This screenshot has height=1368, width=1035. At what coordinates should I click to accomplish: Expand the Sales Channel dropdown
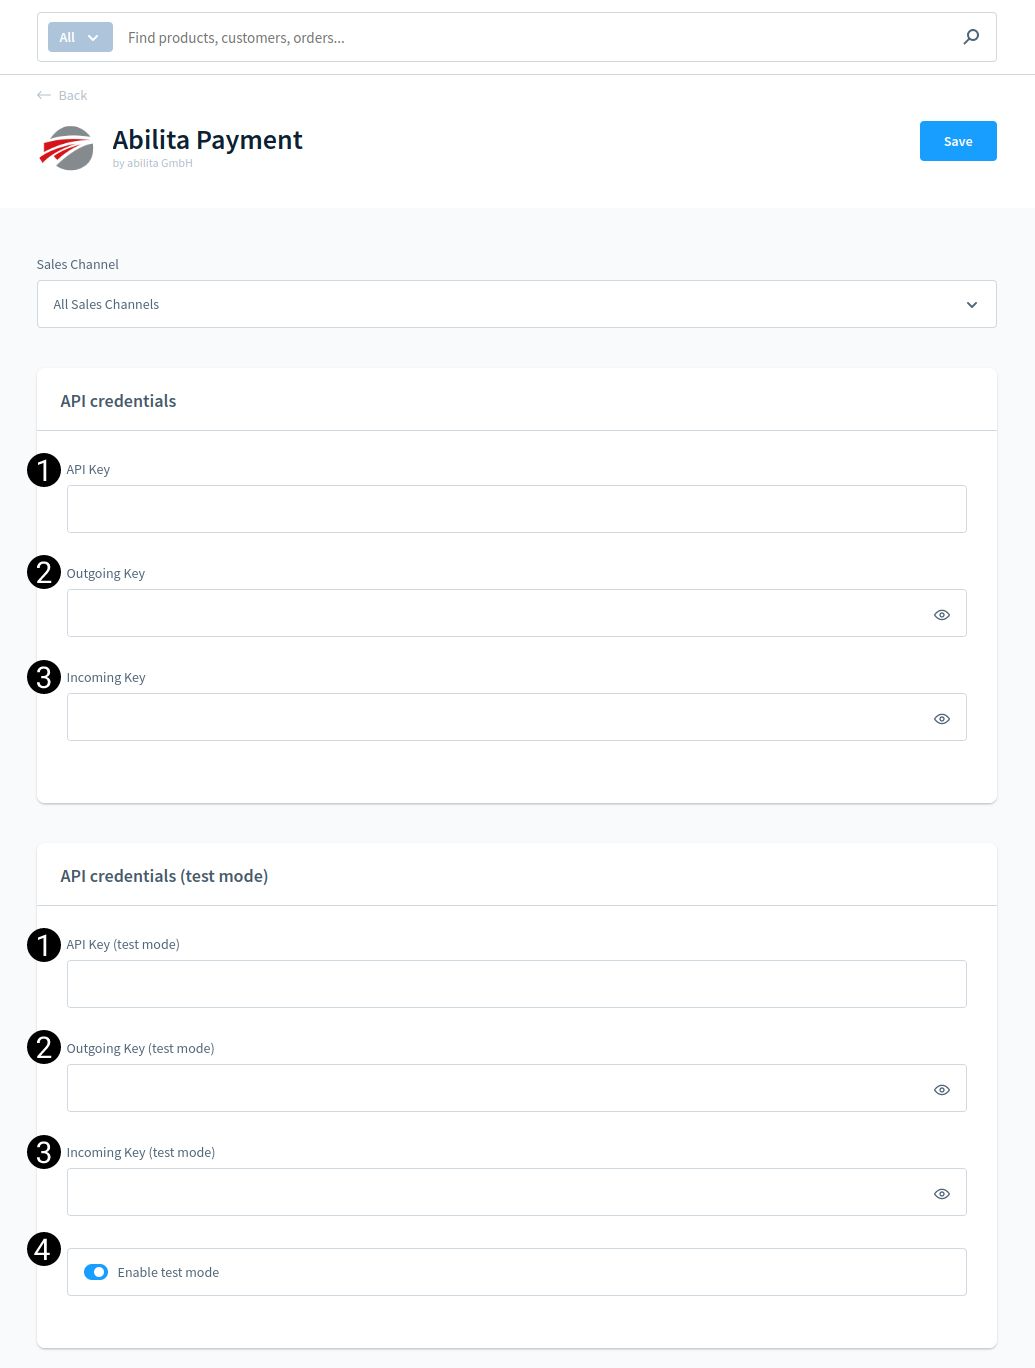coord(517,304)
